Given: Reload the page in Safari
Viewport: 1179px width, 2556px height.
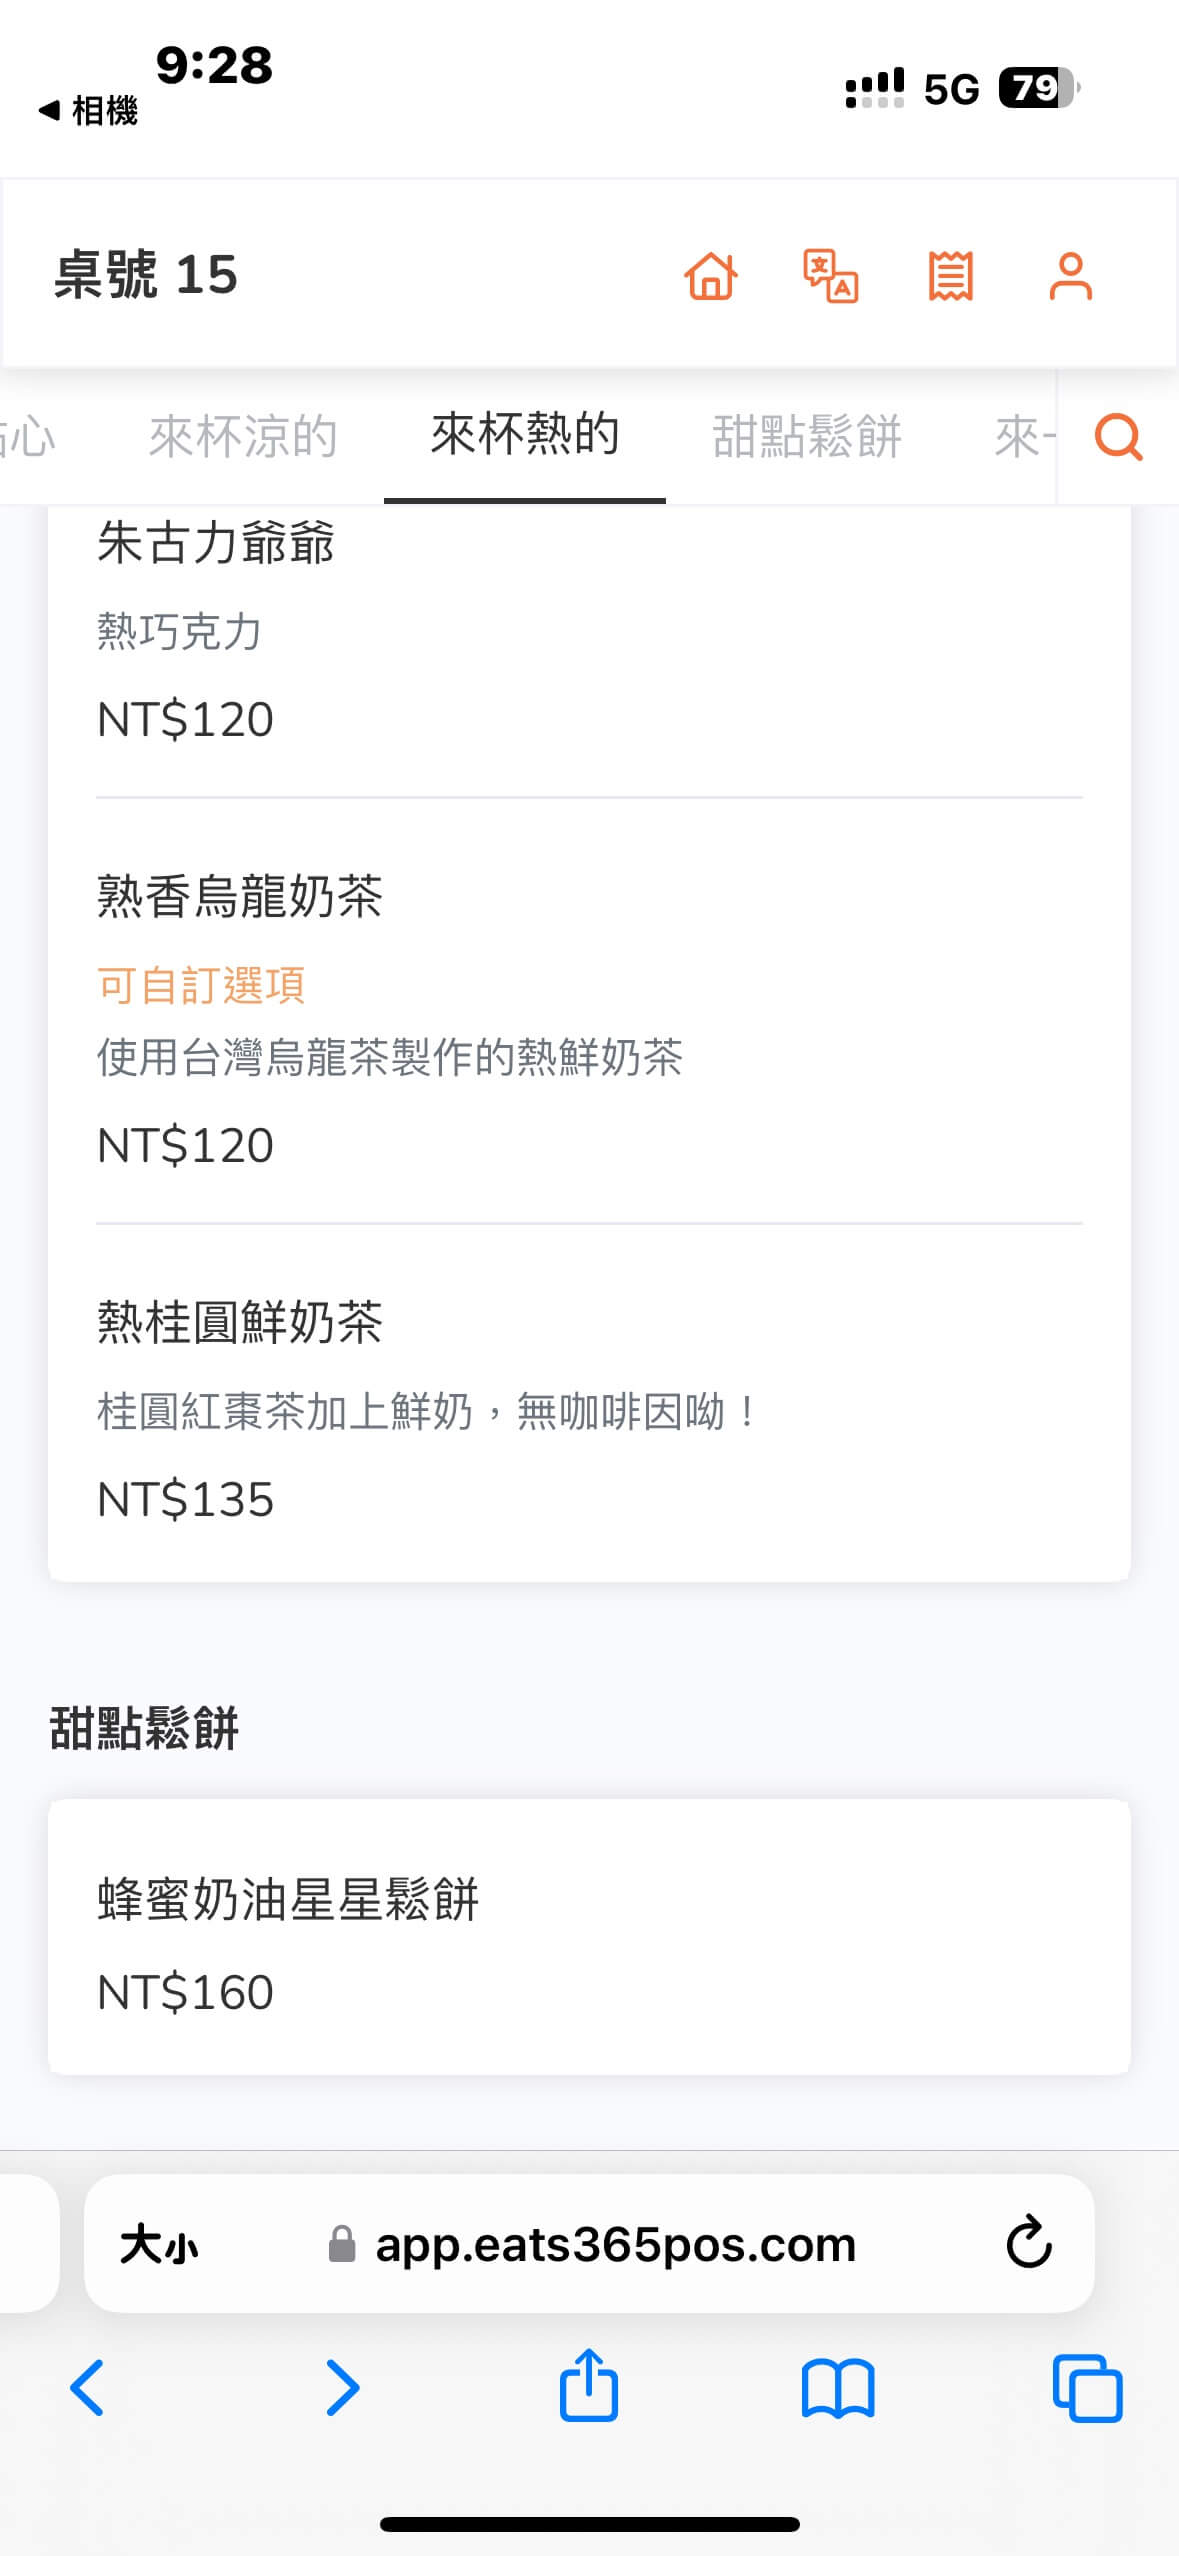Looking at the screenshot, I should [x=1028, y=2243].
